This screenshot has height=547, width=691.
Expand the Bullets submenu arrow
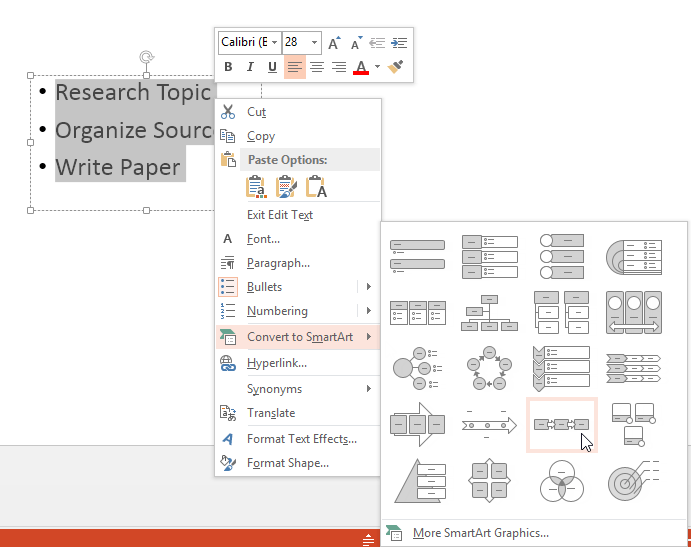click(369, 287)
